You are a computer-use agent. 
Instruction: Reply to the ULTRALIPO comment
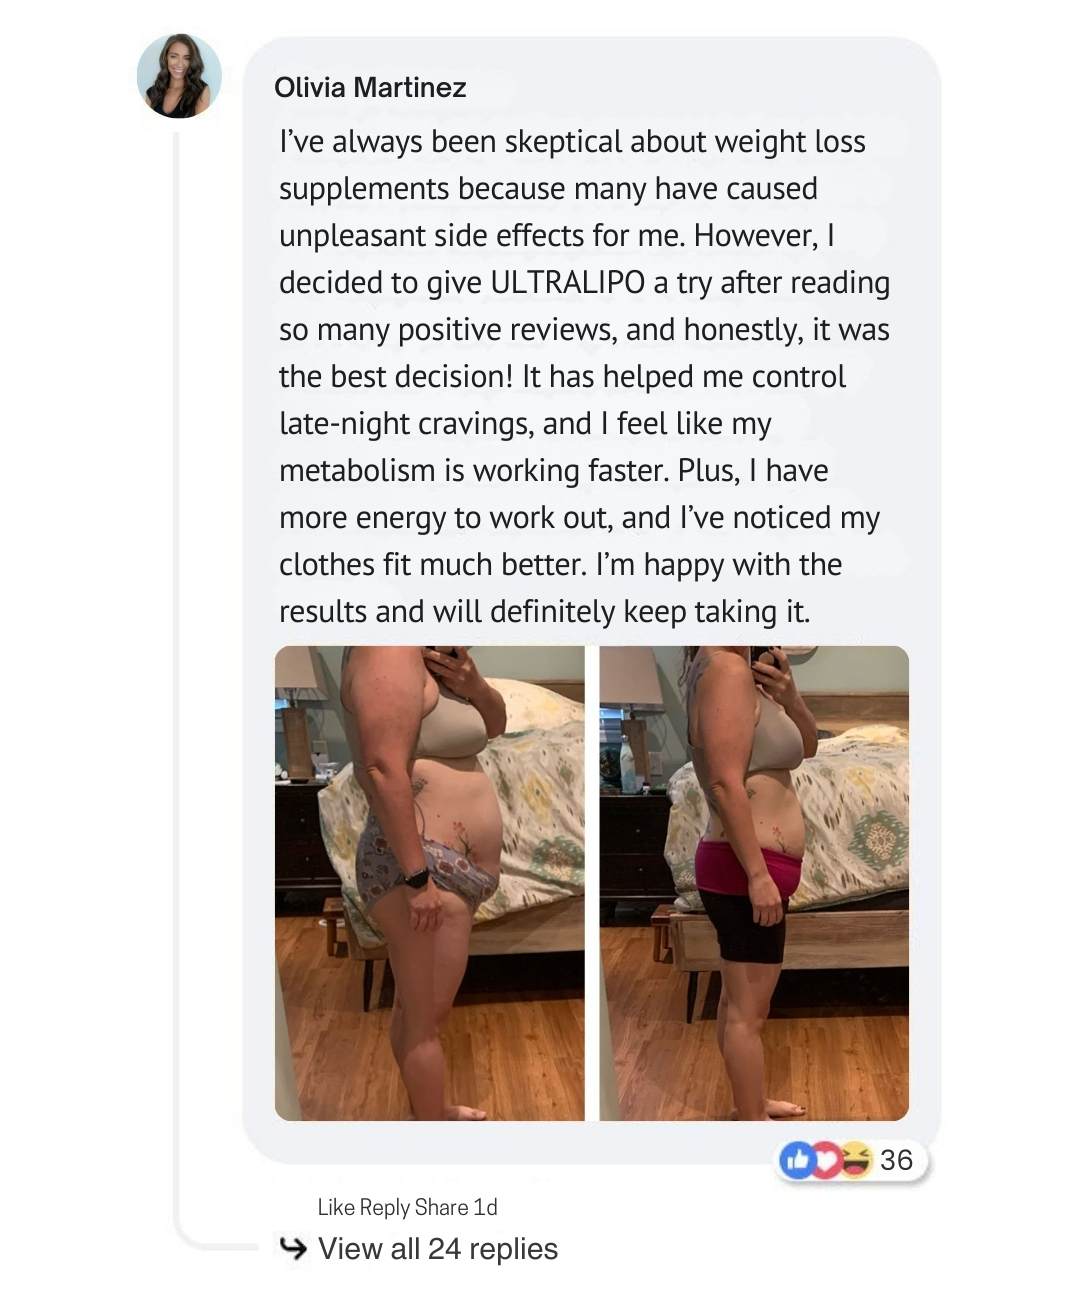(x=384, y=1207)
